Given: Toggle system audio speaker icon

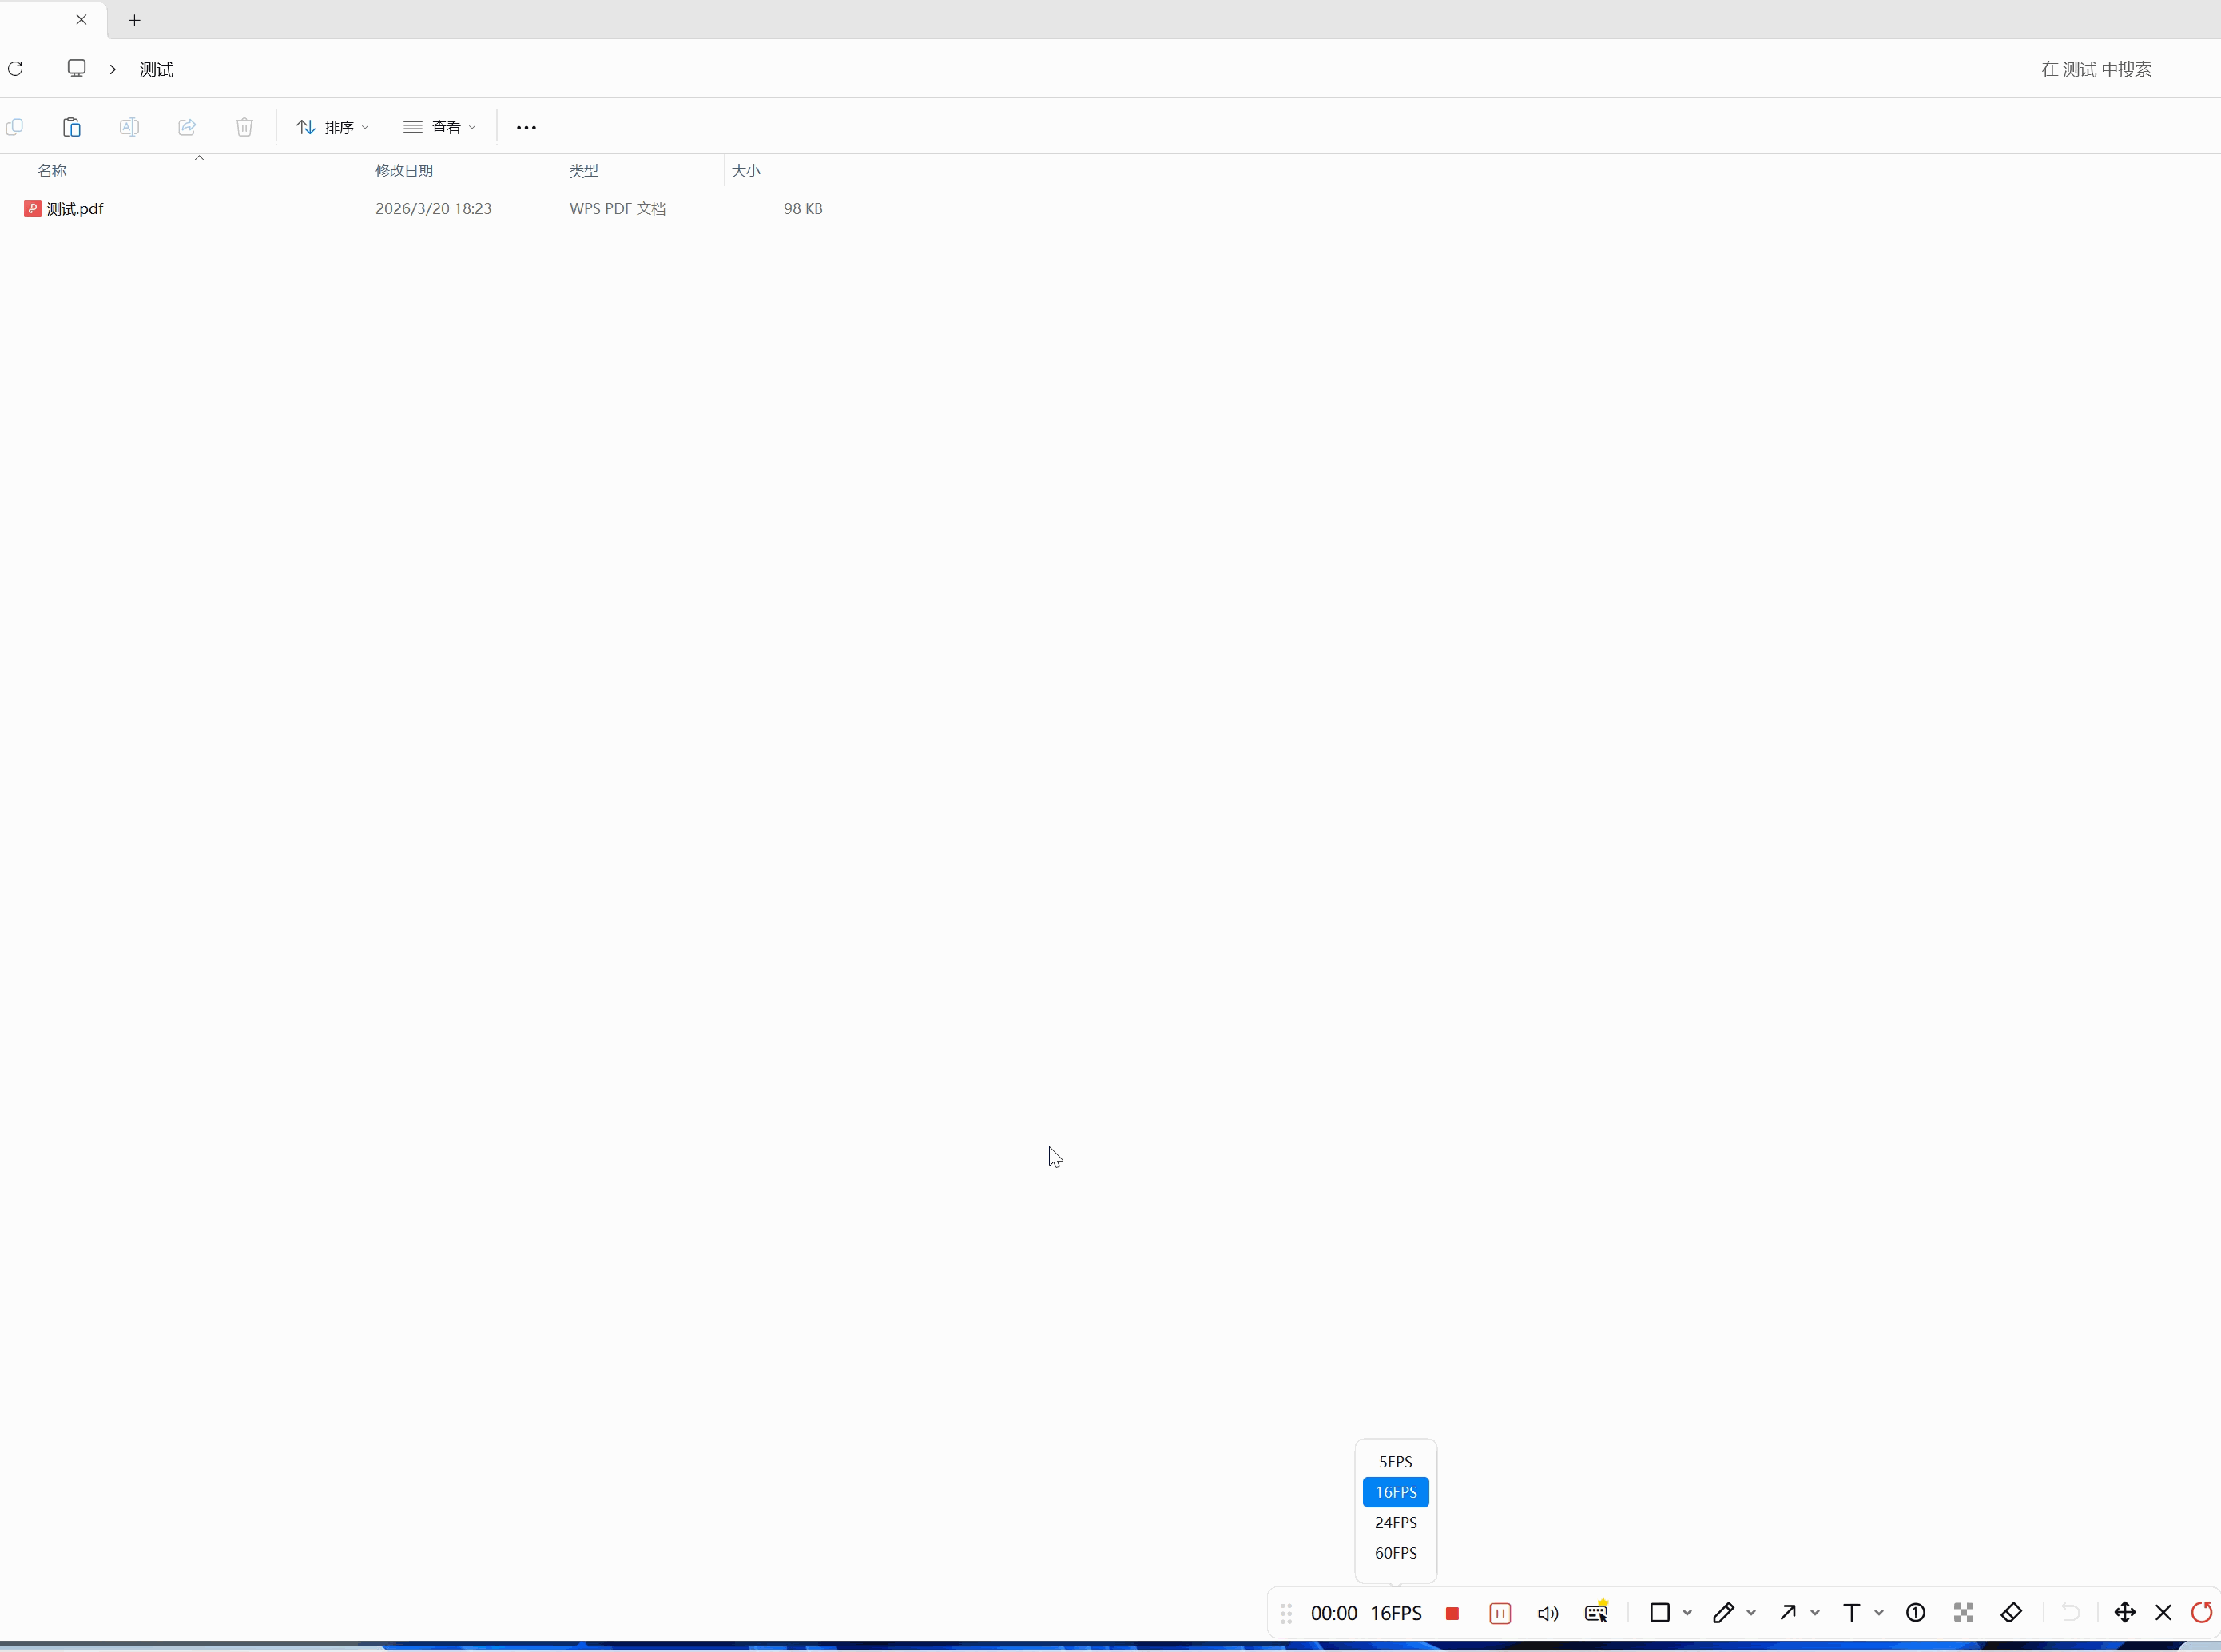Looking at the screenshot, I should pyautogui.click(x=1547, y=1613).
